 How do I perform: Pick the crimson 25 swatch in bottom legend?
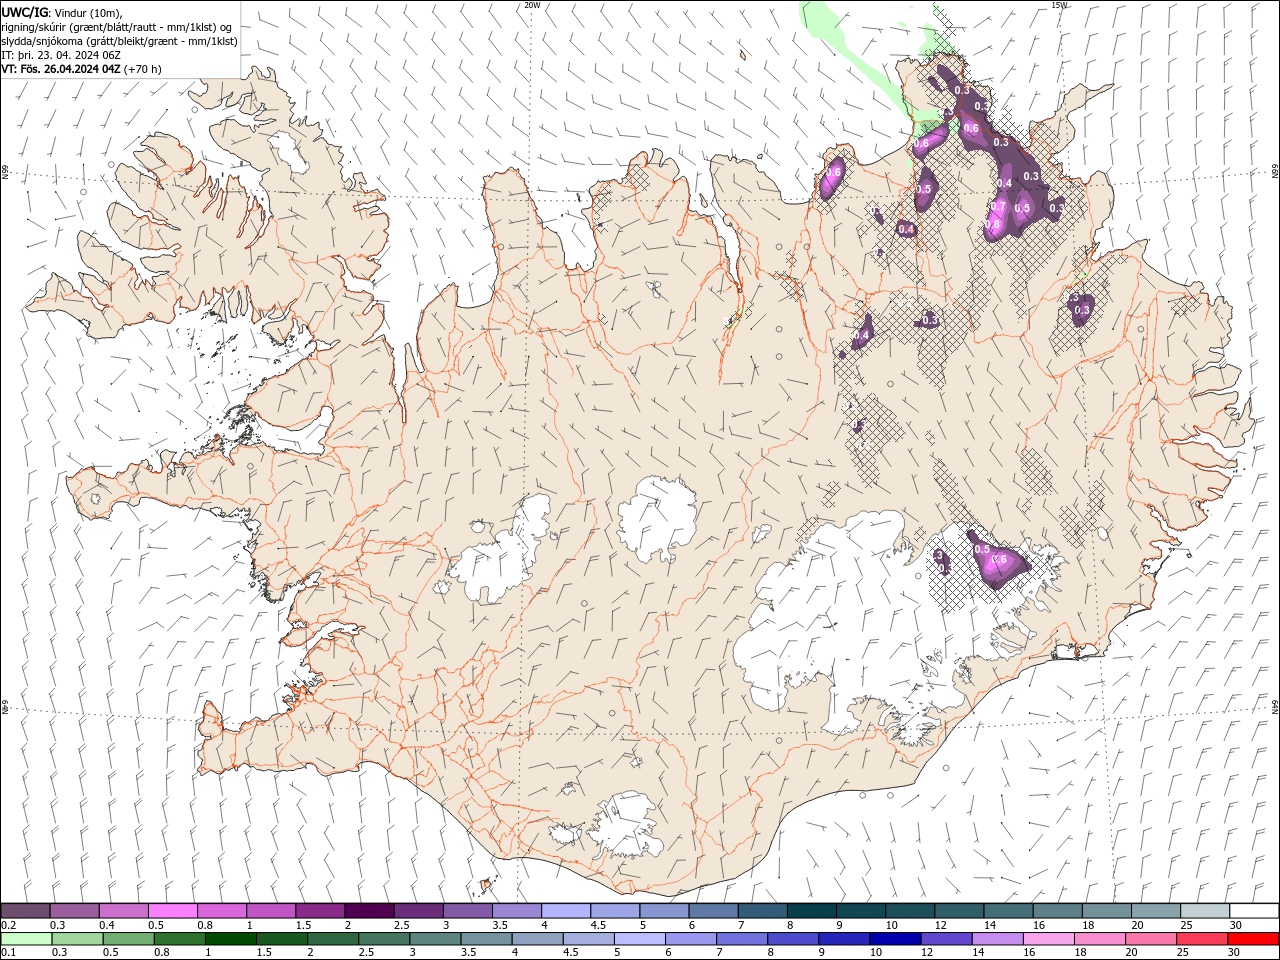tap(1200, 939)
